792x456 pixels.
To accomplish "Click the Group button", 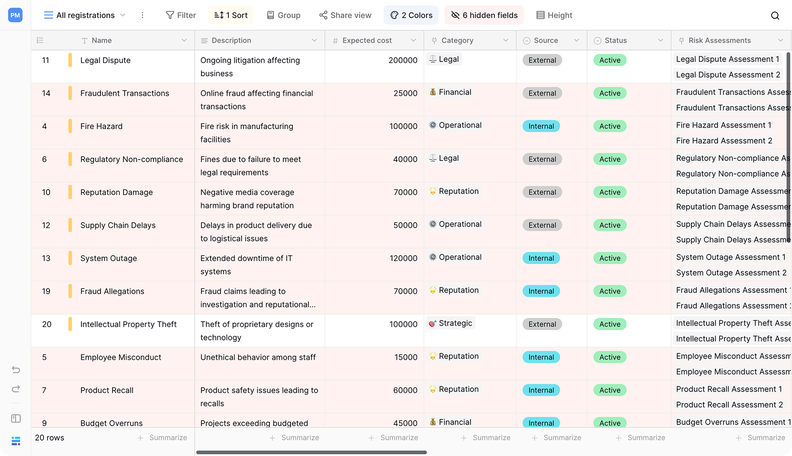I will (x=283, y=16).
